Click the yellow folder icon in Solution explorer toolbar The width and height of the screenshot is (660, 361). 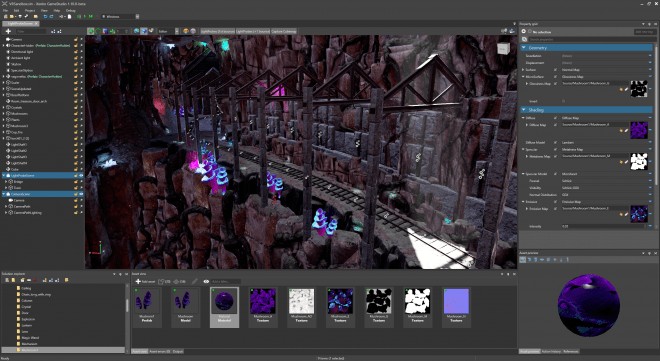coord(66,280)
